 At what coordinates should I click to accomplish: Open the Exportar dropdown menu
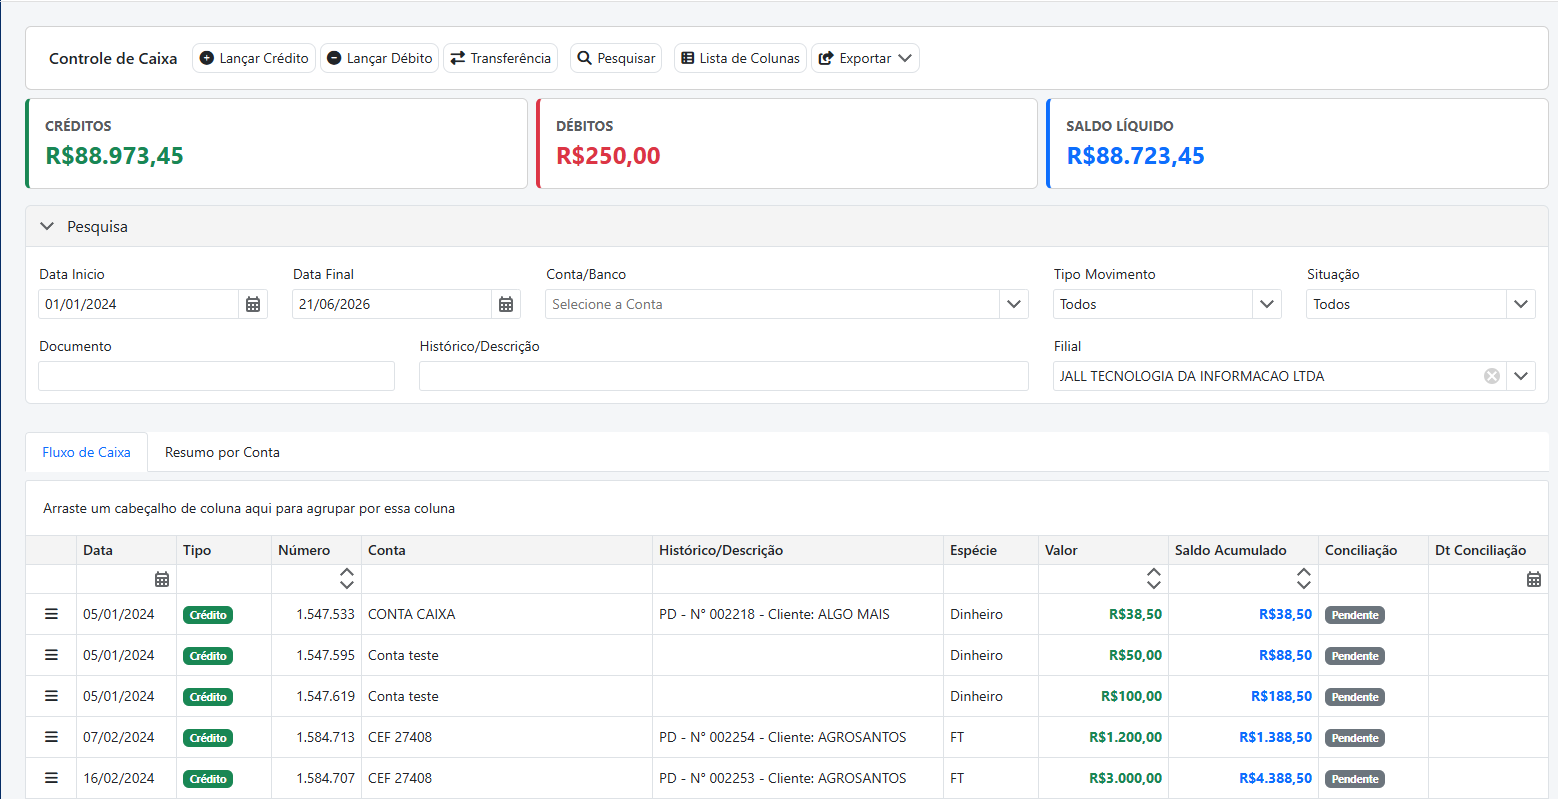865,58
